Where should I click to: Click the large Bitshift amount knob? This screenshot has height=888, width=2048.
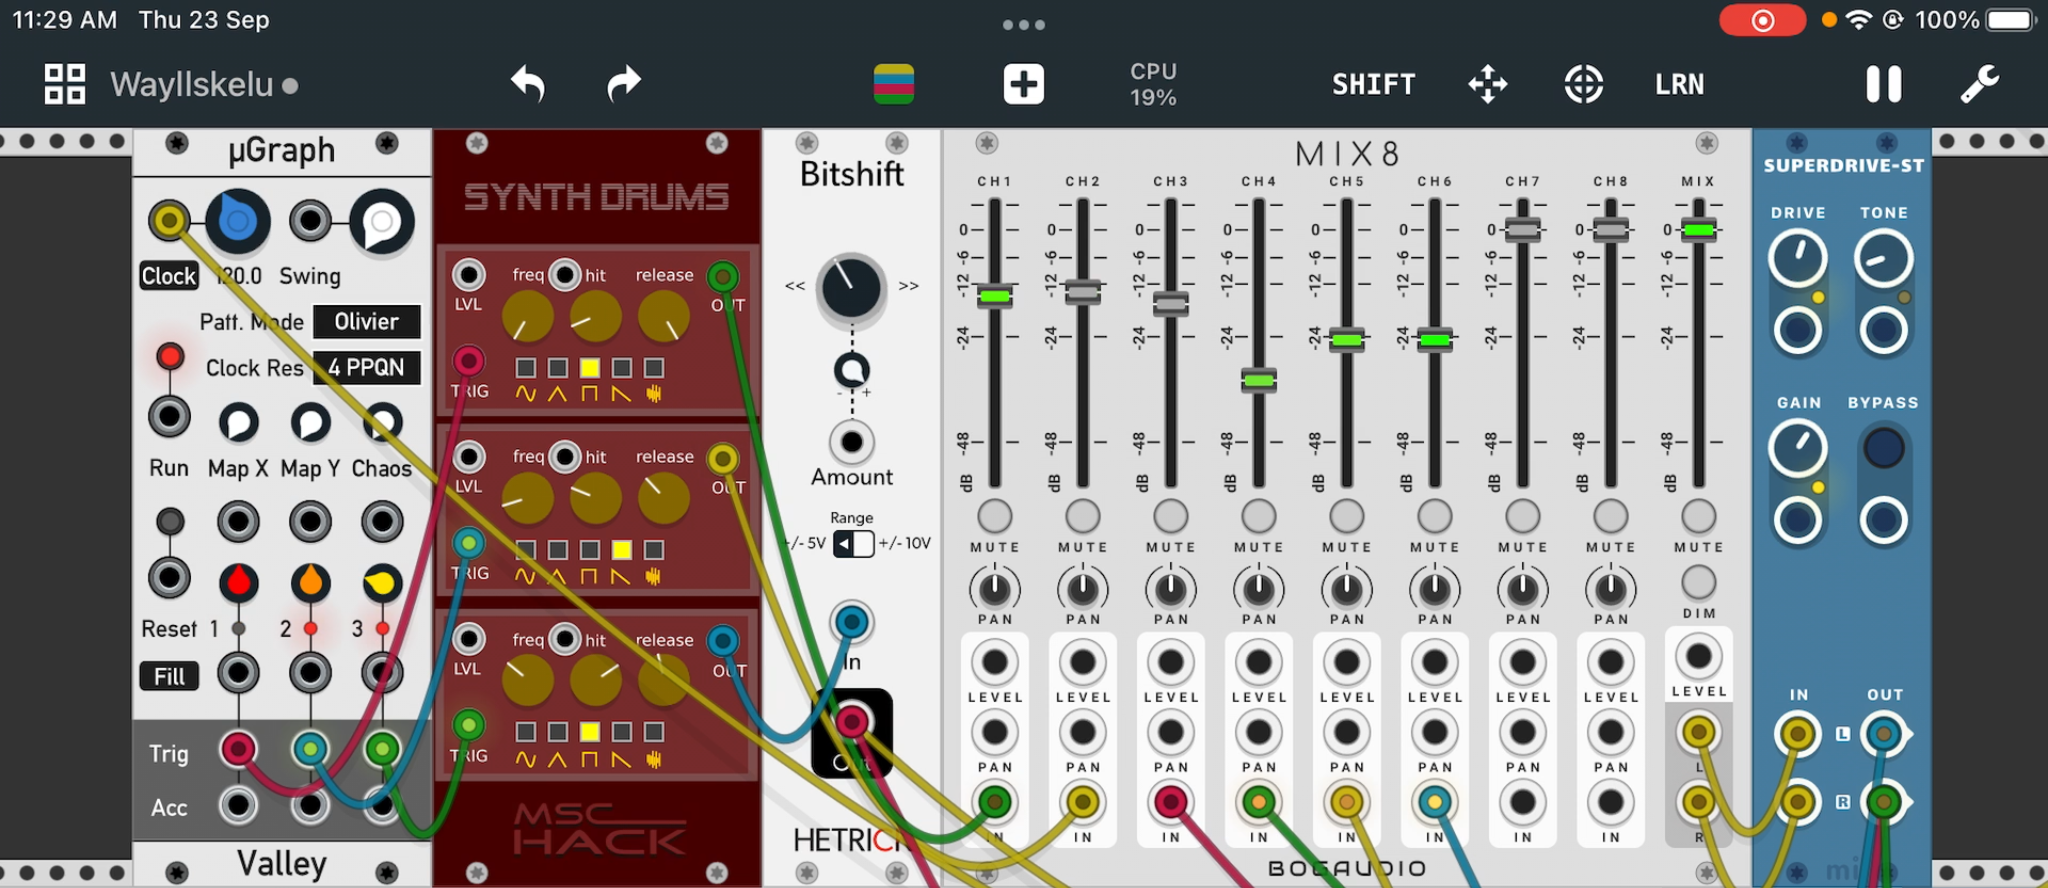[851, 289]
